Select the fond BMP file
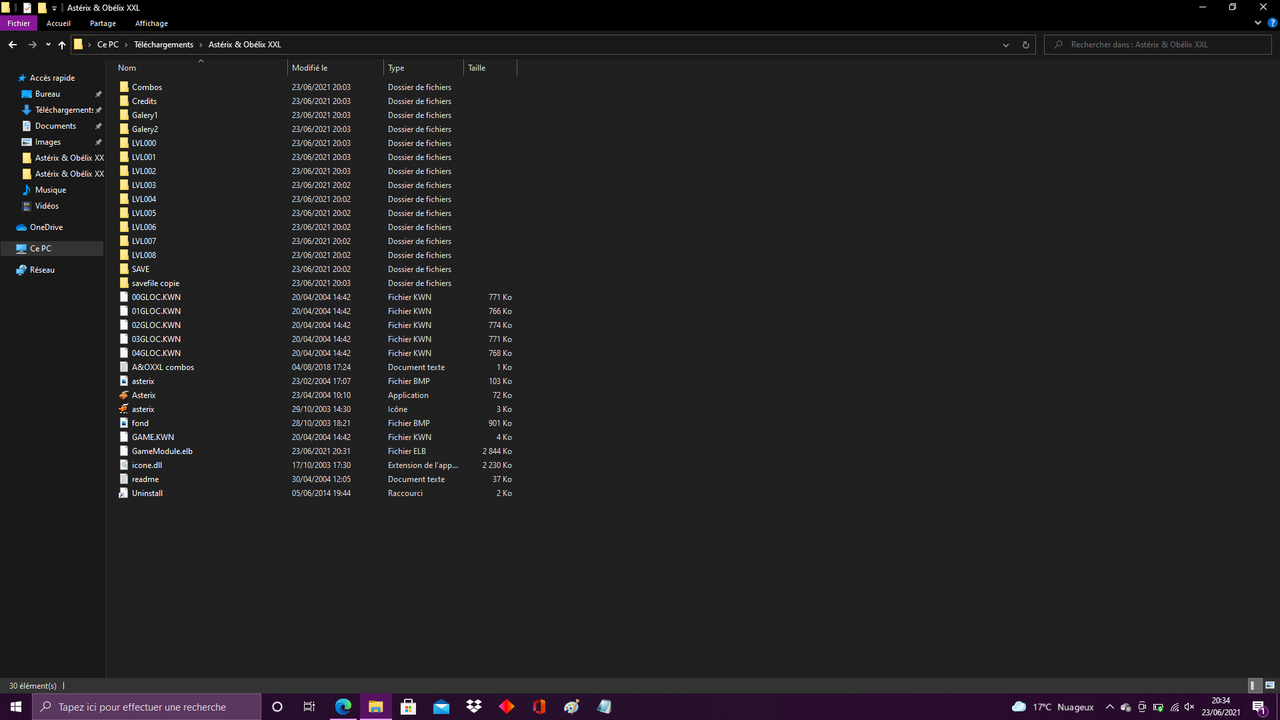 click(140, 423)
